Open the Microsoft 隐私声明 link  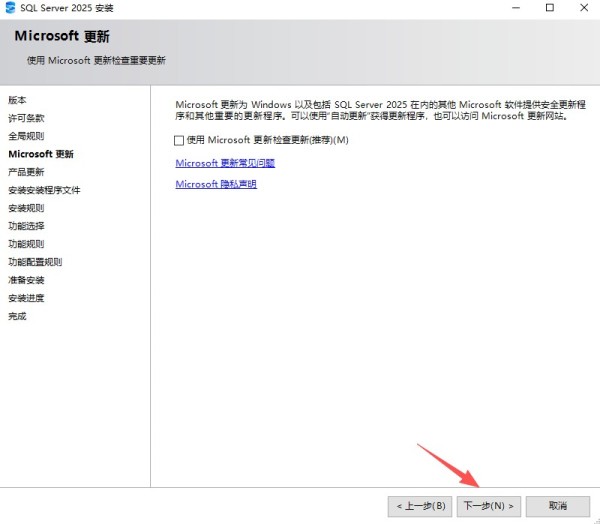216,184
